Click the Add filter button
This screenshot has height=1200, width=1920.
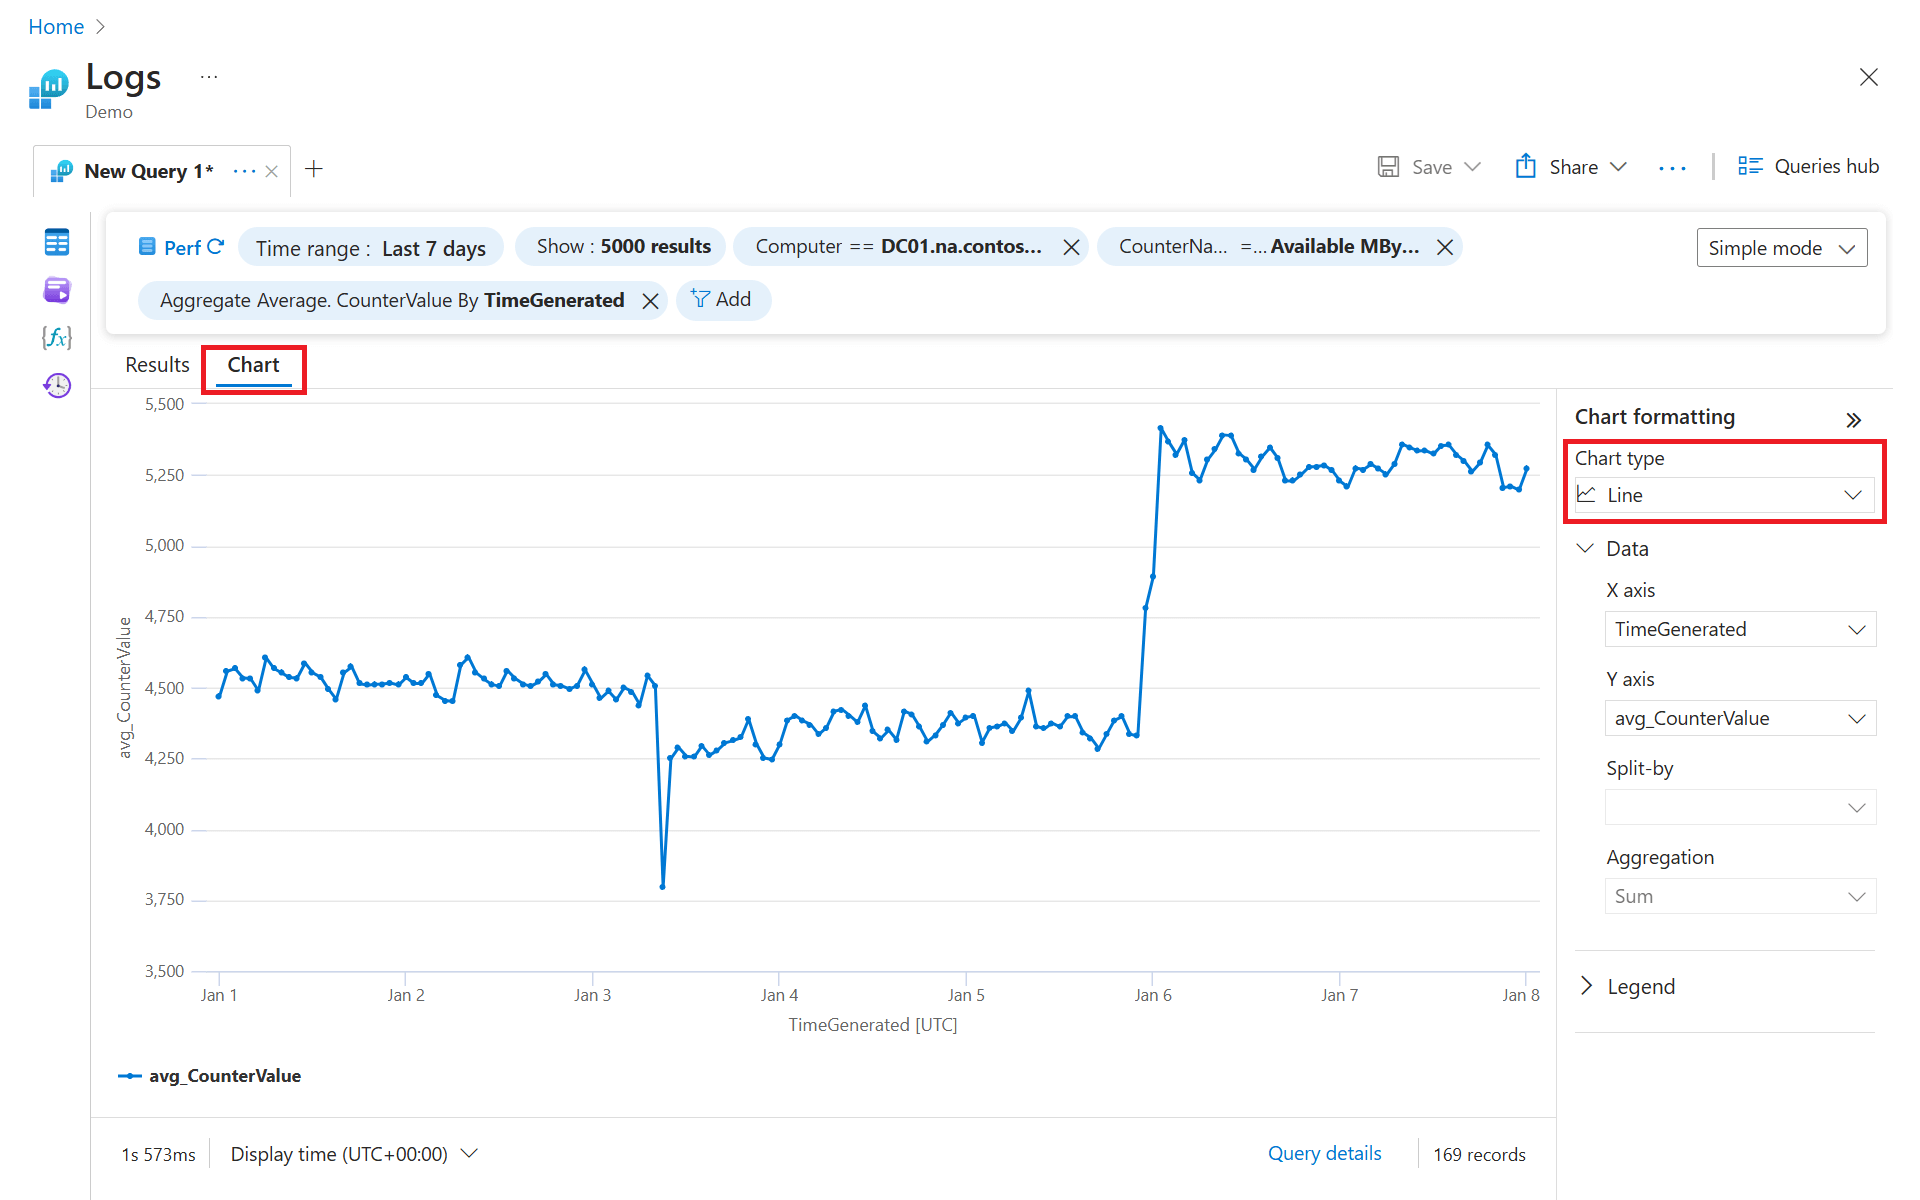(722, 300)
